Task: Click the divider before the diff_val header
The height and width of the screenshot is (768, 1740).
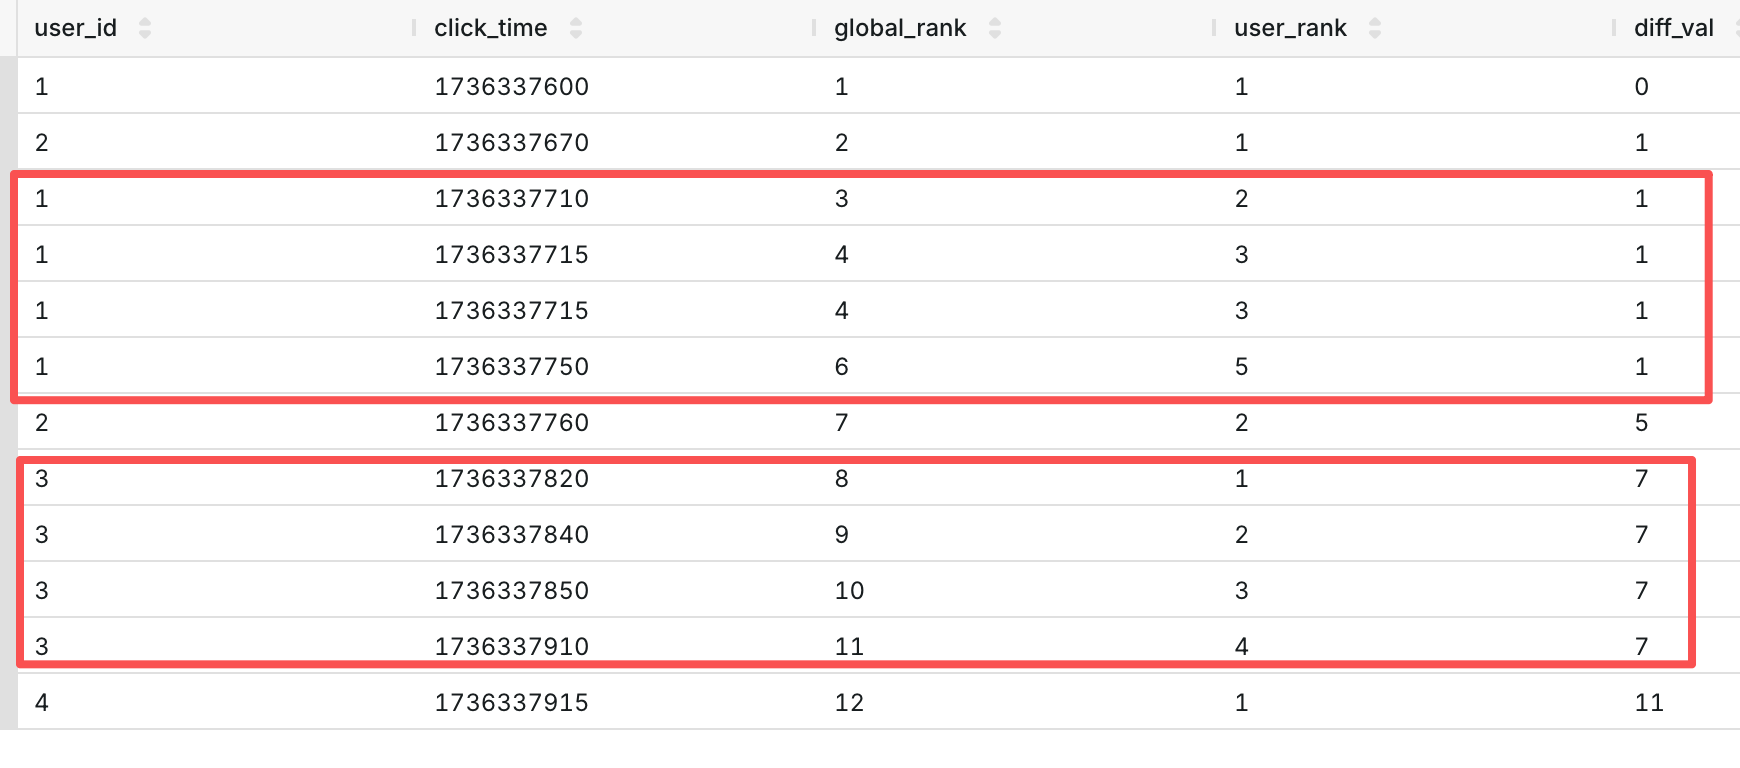Action: [1614, 28]
